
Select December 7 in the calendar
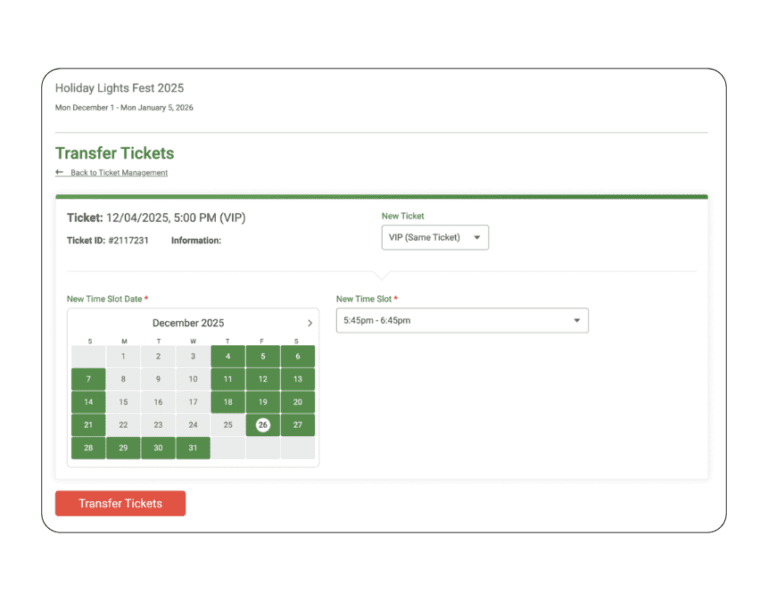[x=88, y=379]
